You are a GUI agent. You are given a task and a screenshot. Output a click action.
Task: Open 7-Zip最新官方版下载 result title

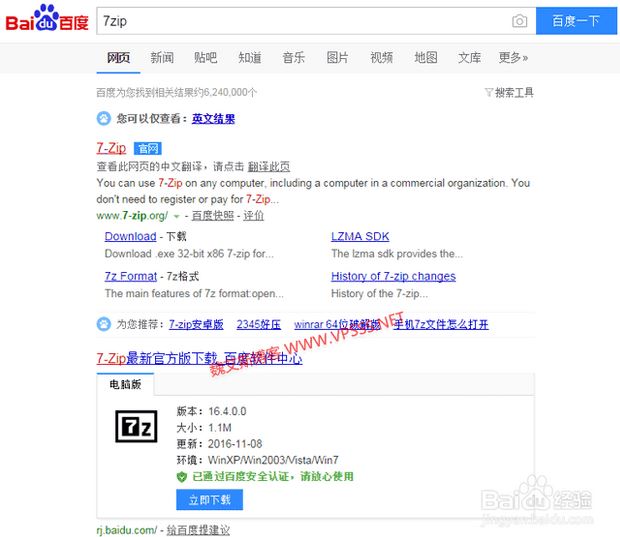(199, 359)
